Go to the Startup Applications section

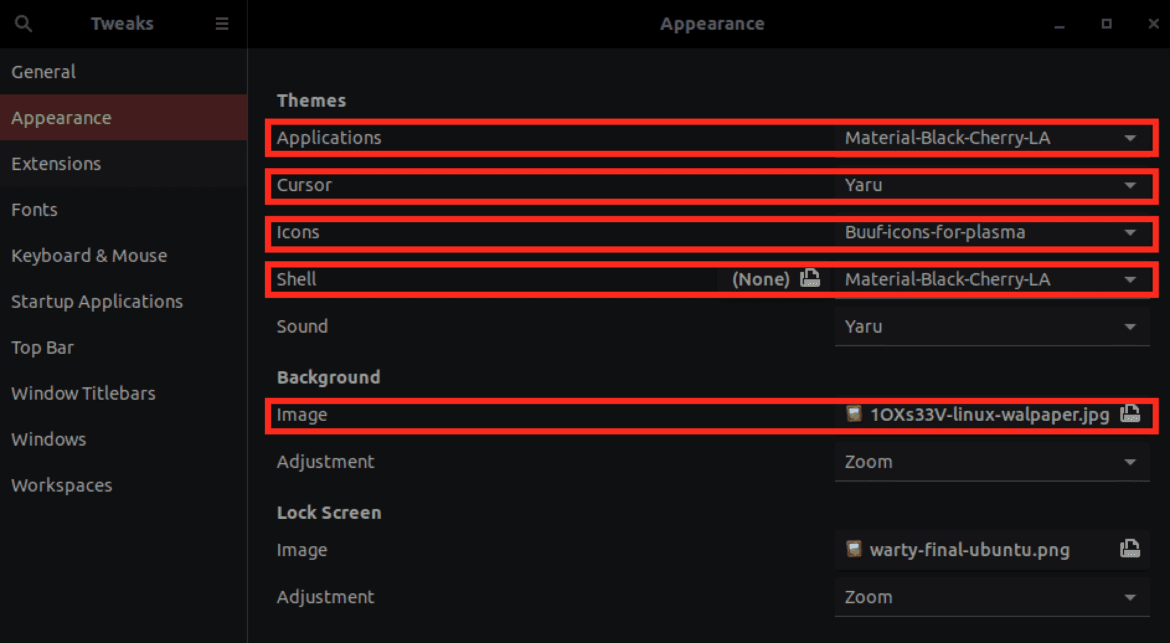(97, 301)
